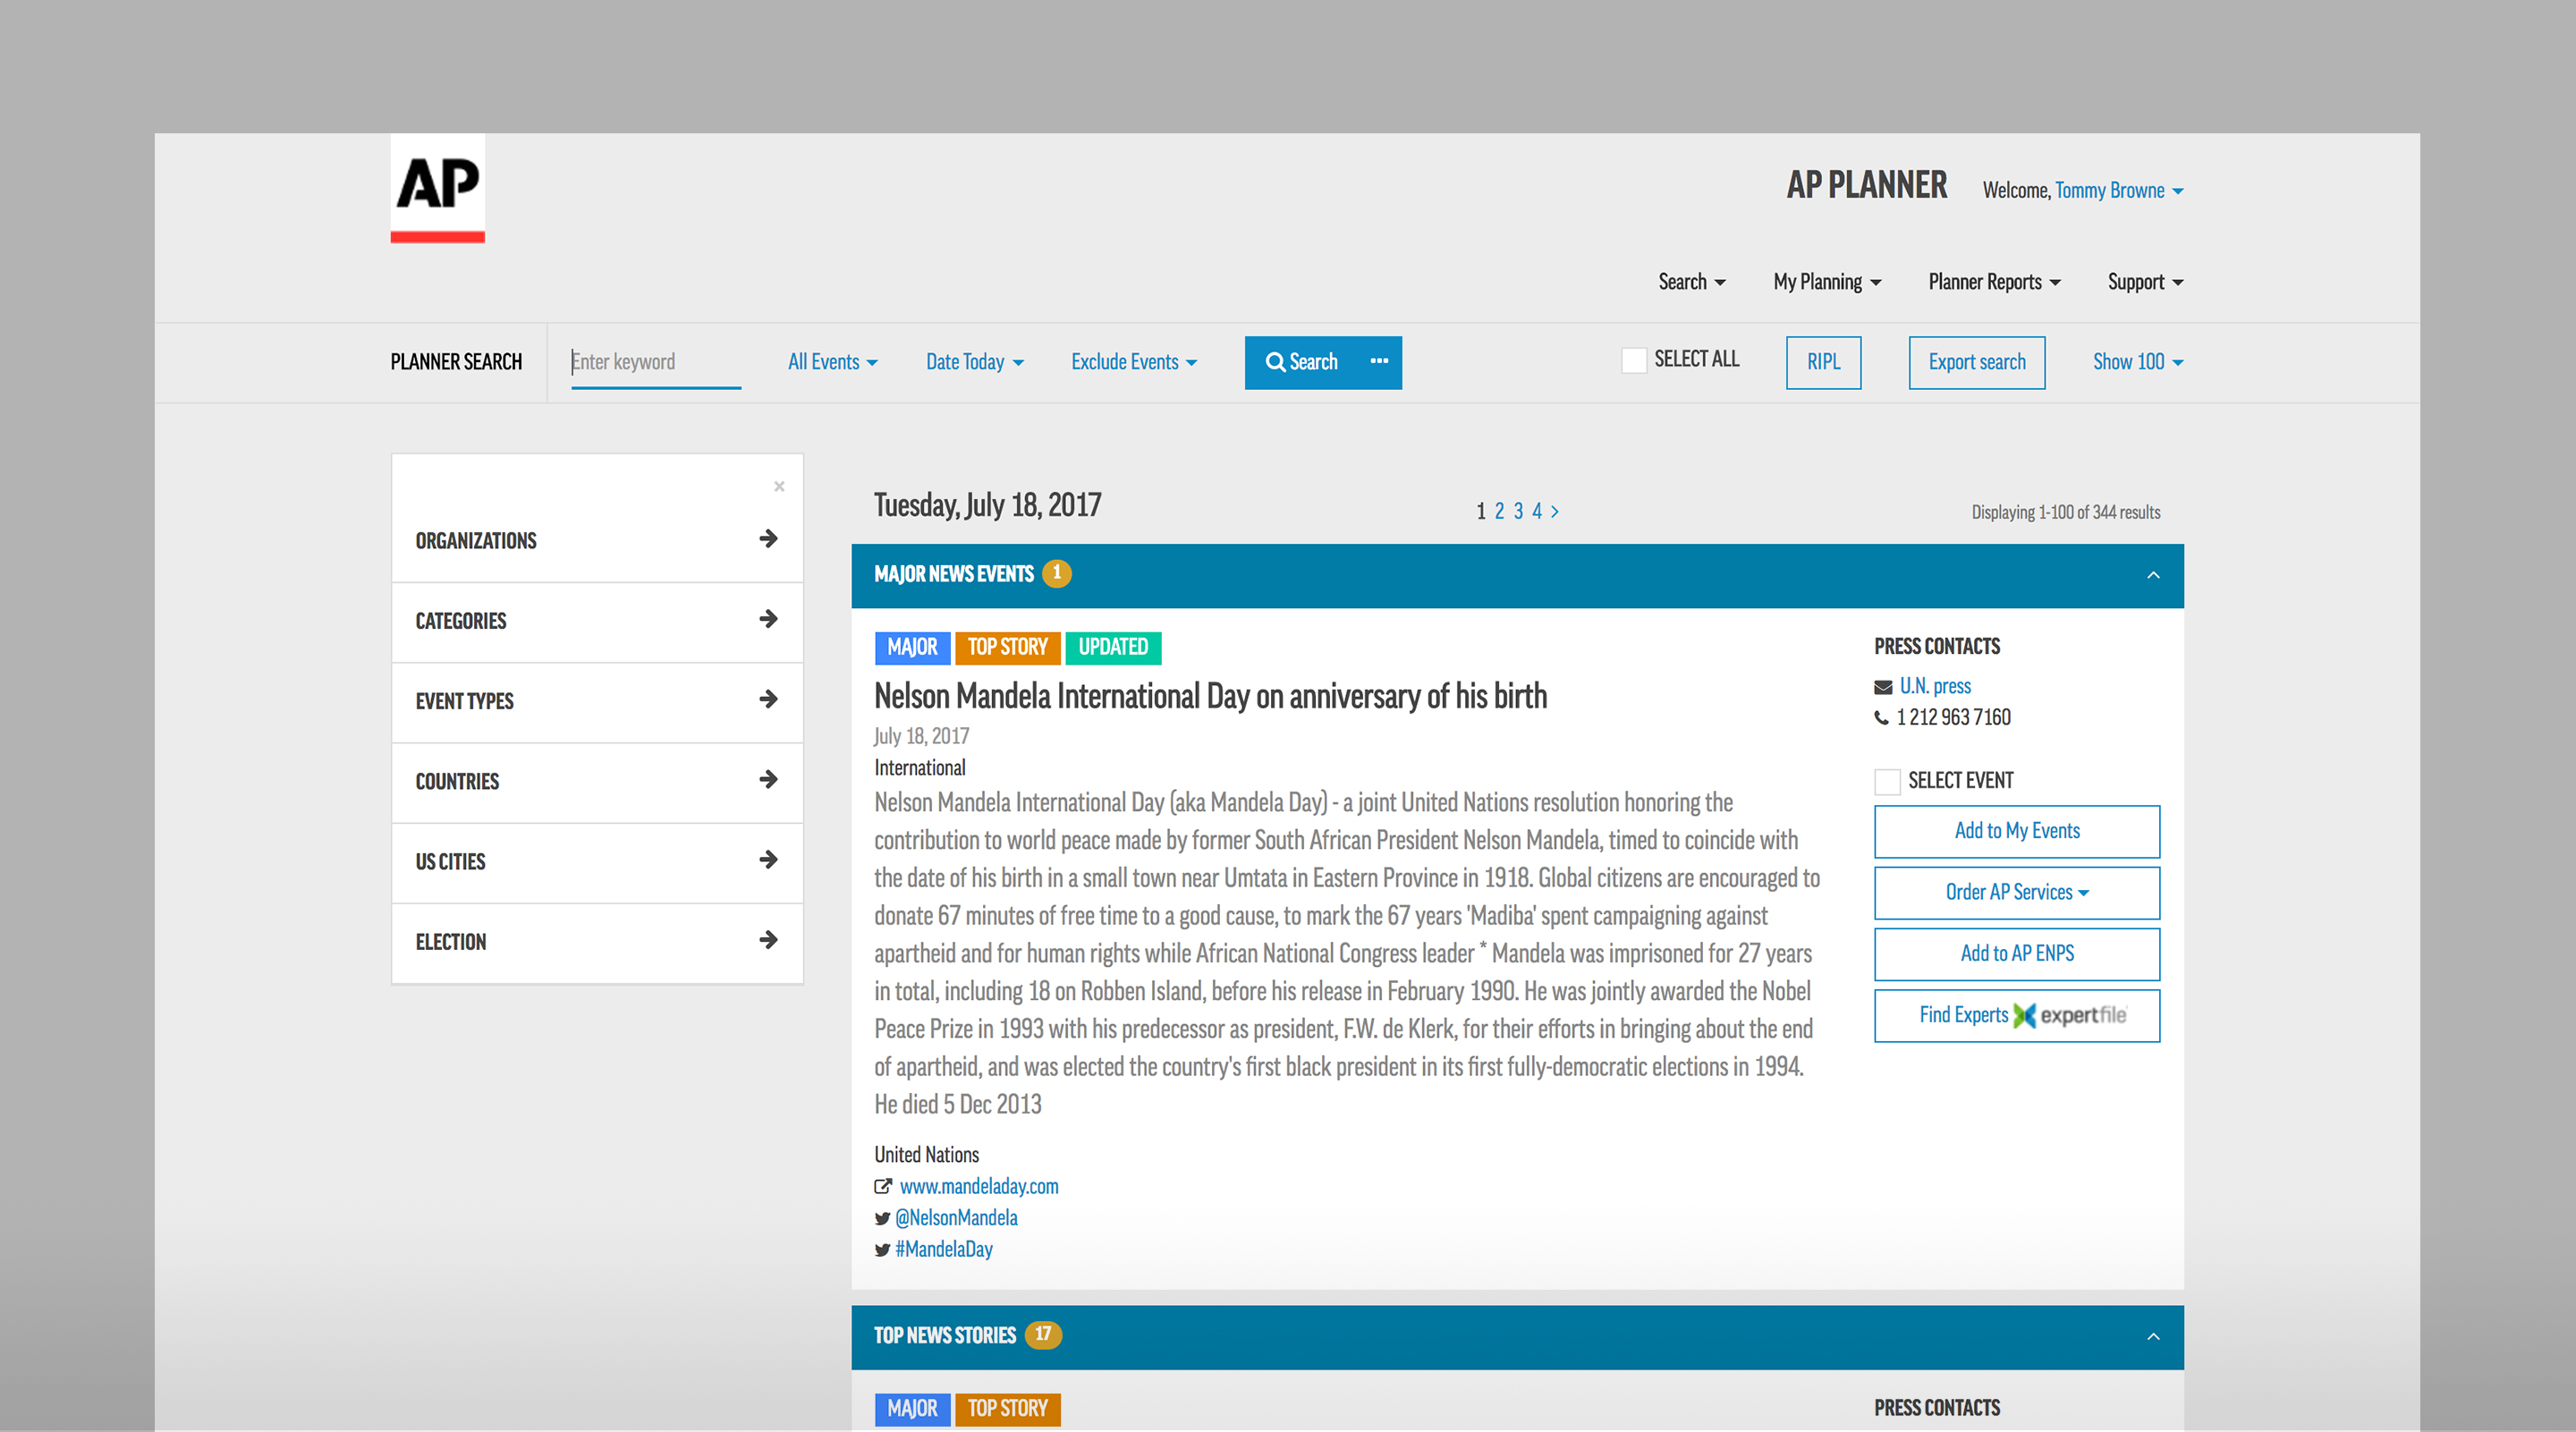
Task: Click the Top News Stories count badge
Action: [1043, 1335]
